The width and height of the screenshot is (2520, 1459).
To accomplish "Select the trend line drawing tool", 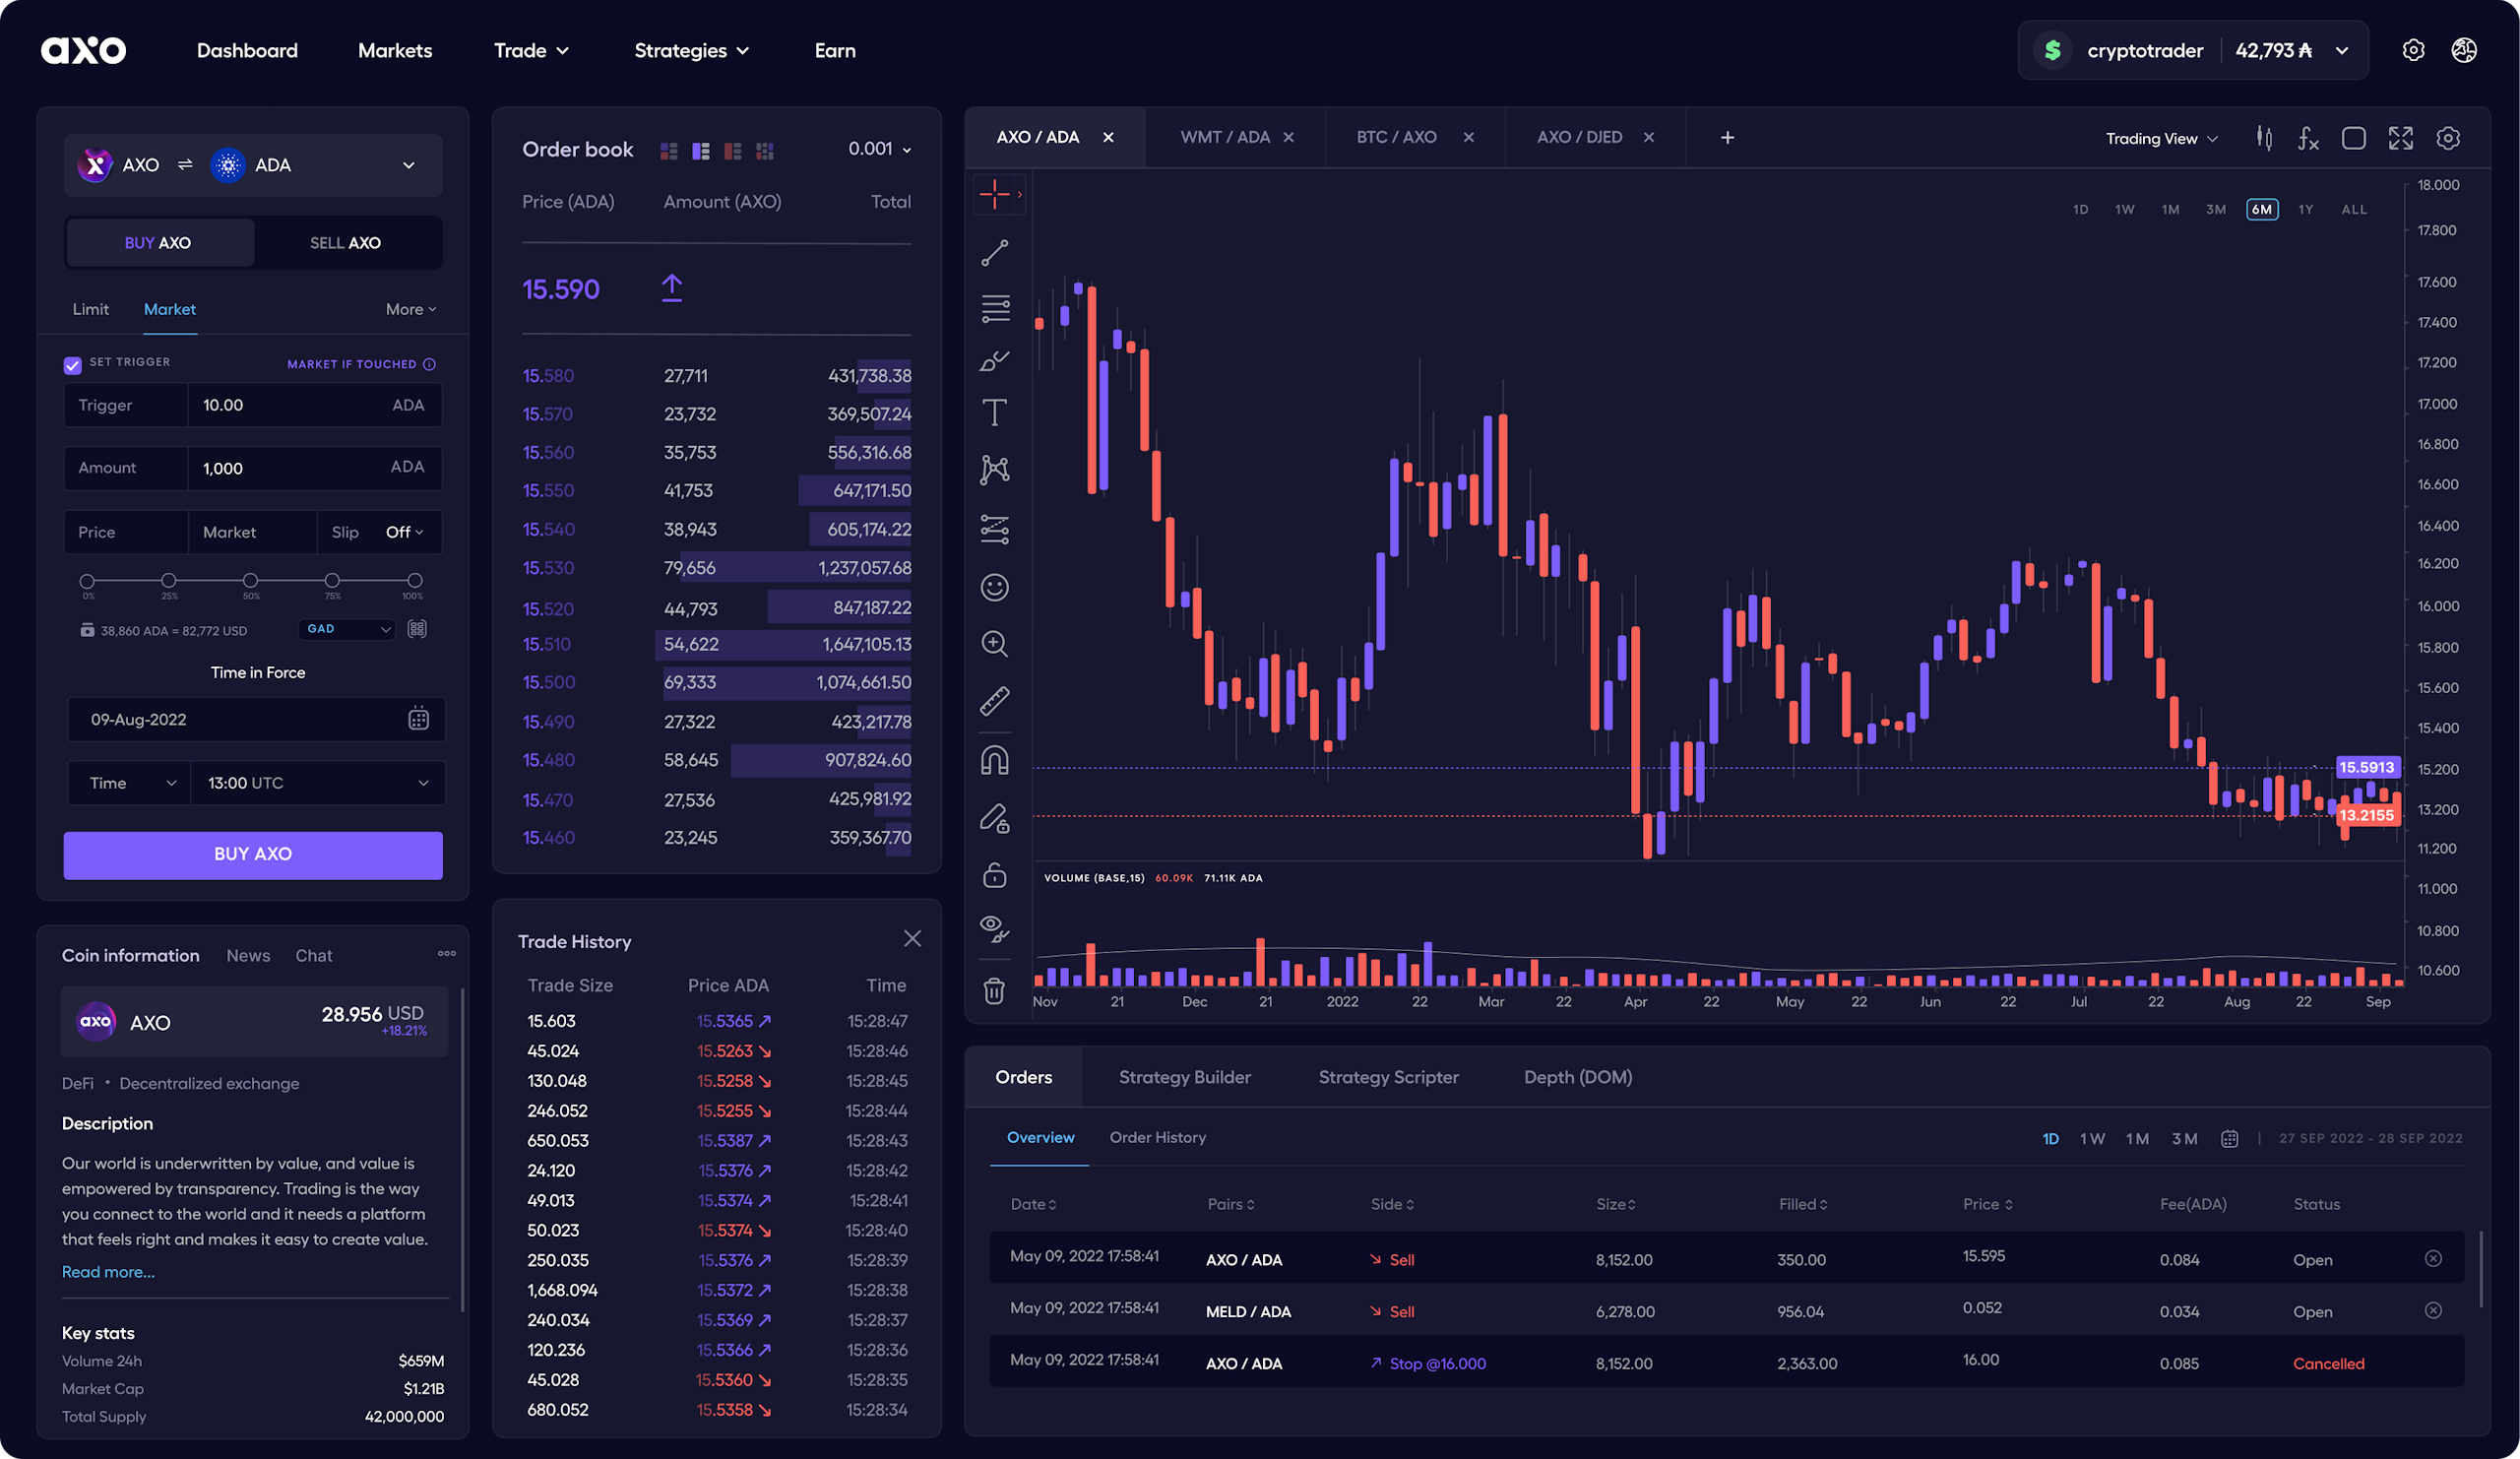I will 994,253.
